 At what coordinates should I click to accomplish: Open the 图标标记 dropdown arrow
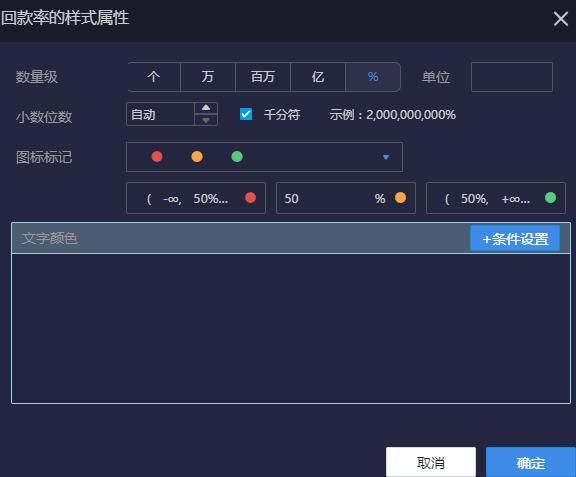[386, 157]
